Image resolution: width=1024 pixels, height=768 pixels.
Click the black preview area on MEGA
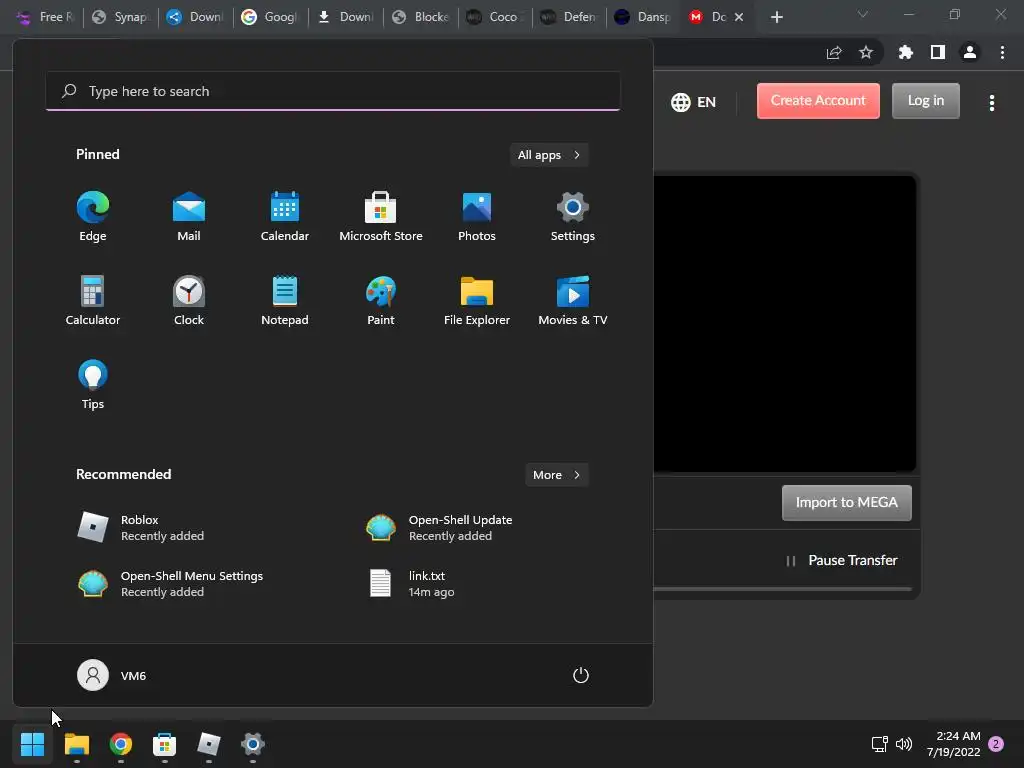pos(785,323)
